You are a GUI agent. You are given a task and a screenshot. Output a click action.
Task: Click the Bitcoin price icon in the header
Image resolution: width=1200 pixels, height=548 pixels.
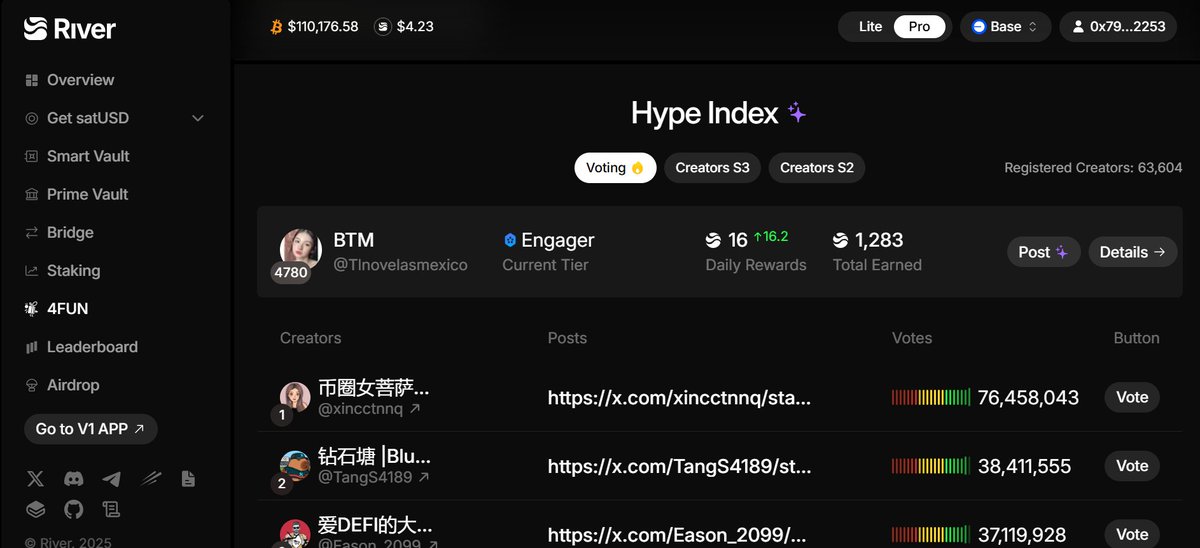coord(277,27)
